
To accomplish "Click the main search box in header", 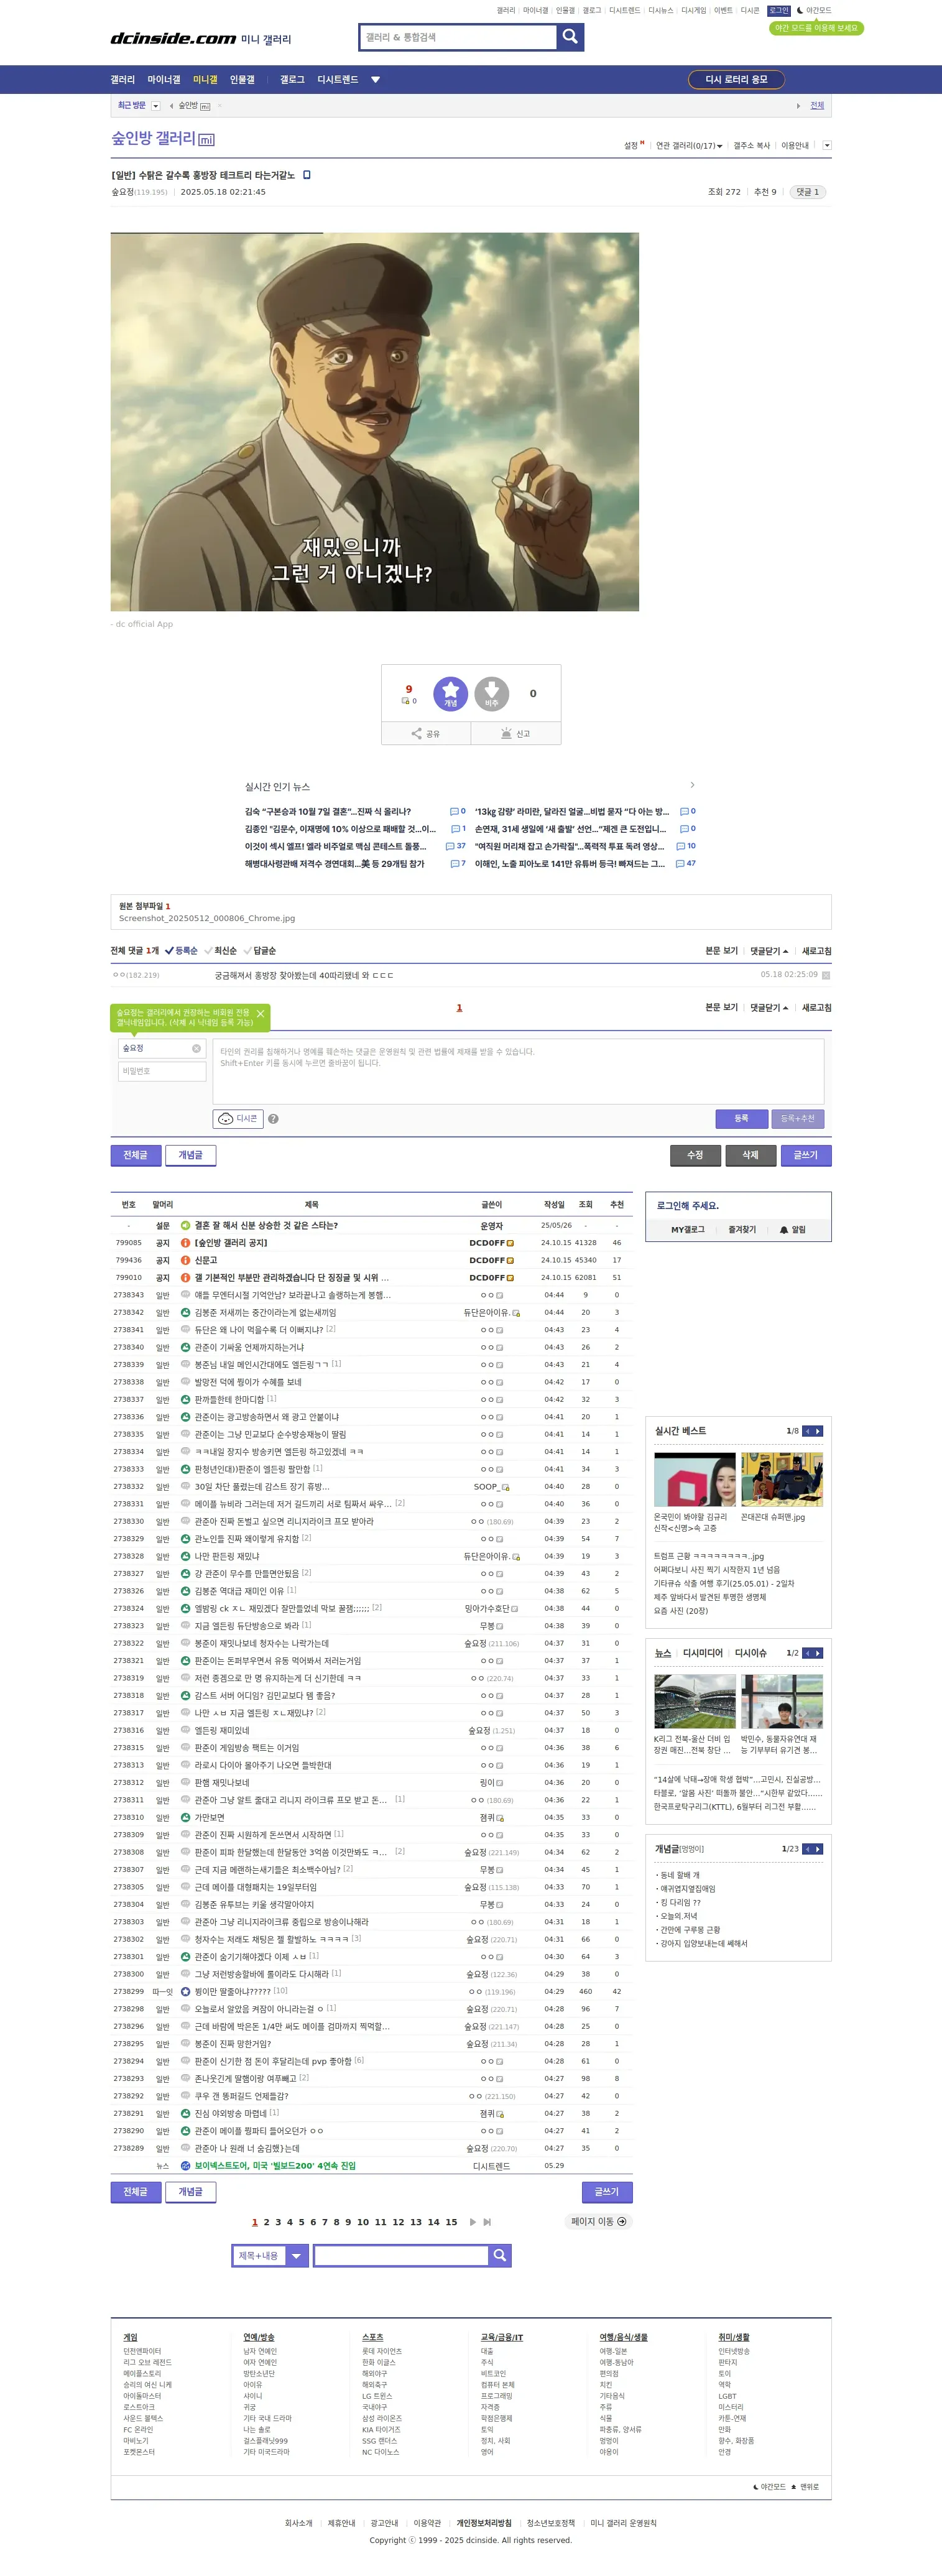I will (458, 37).
